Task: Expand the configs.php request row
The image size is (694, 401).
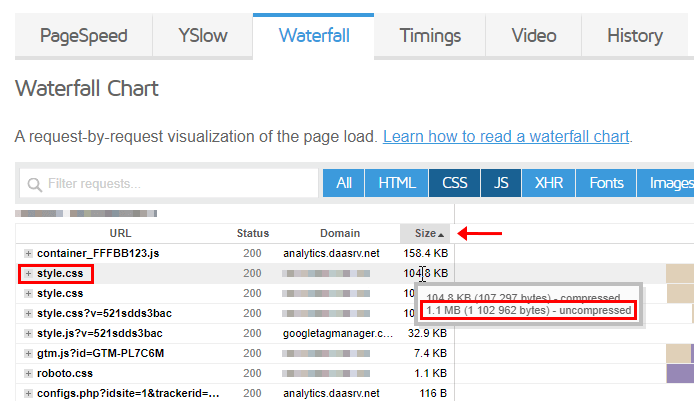Action: click(28, 393)
